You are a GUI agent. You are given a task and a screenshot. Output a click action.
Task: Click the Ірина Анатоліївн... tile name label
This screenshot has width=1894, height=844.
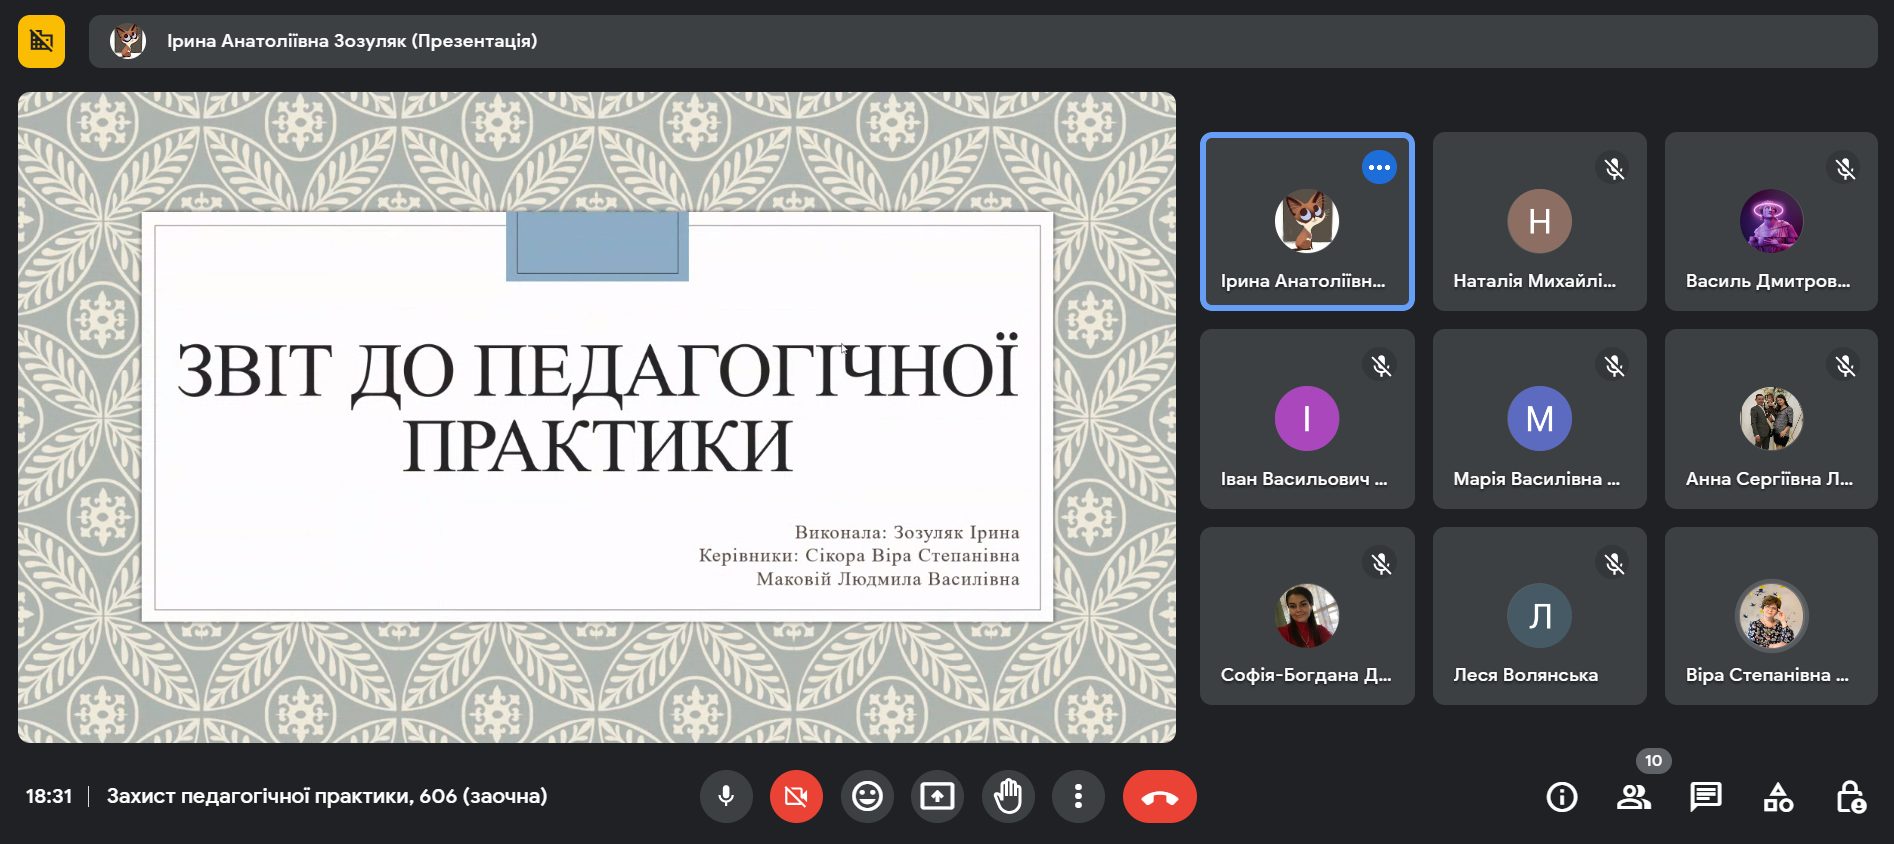1303,281
